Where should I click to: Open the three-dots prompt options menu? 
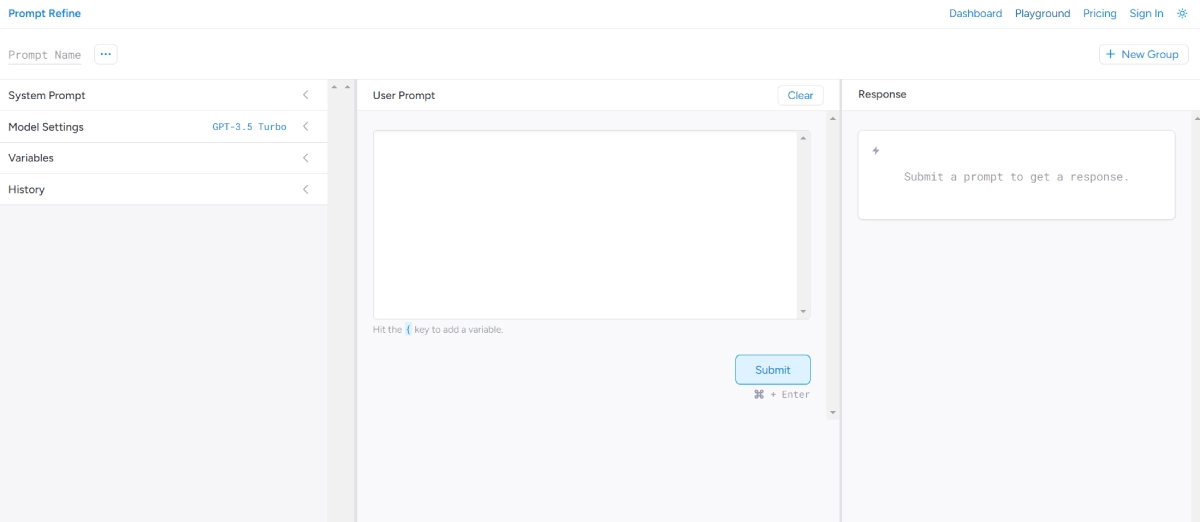(106, 54)
